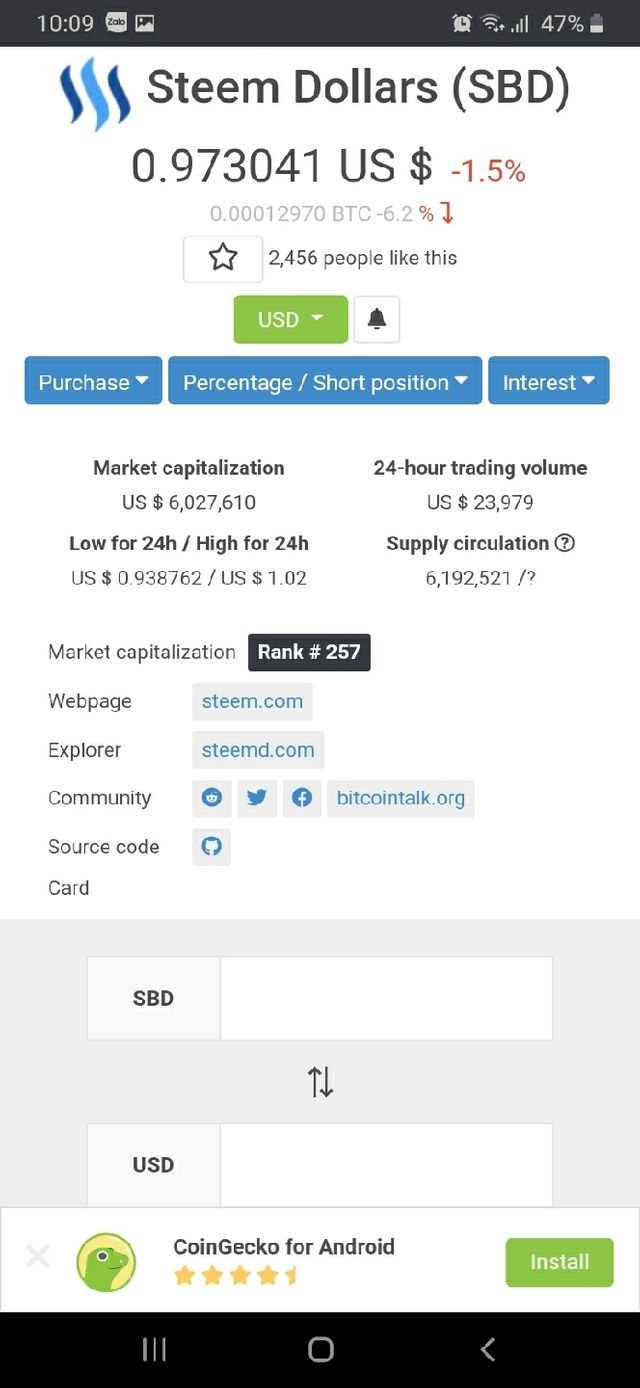640x1388 pixels.
Task: Expand Percentage / Short position dropdown
Action: (325, 381)
